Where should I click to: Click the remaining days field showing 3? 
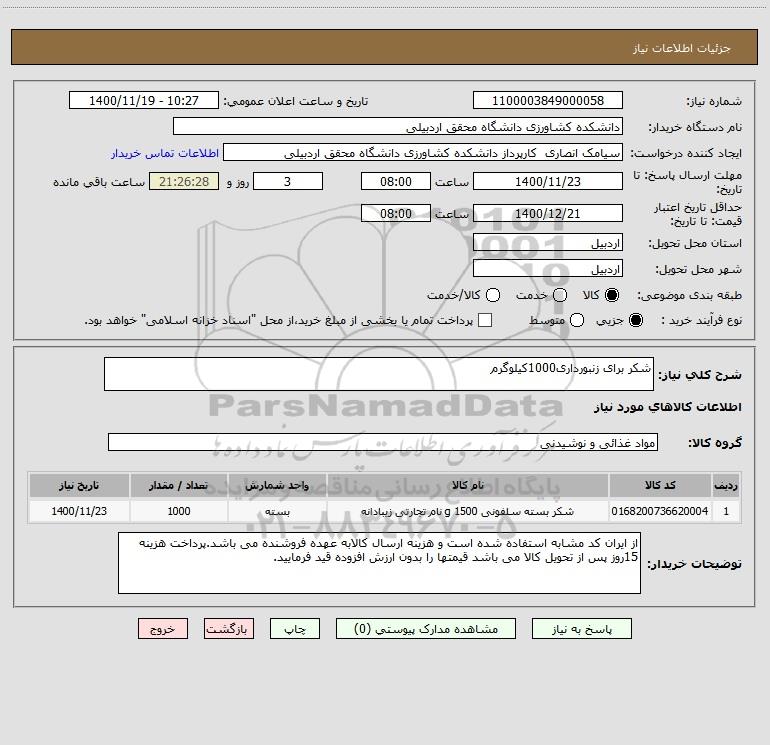click(288, 181)
